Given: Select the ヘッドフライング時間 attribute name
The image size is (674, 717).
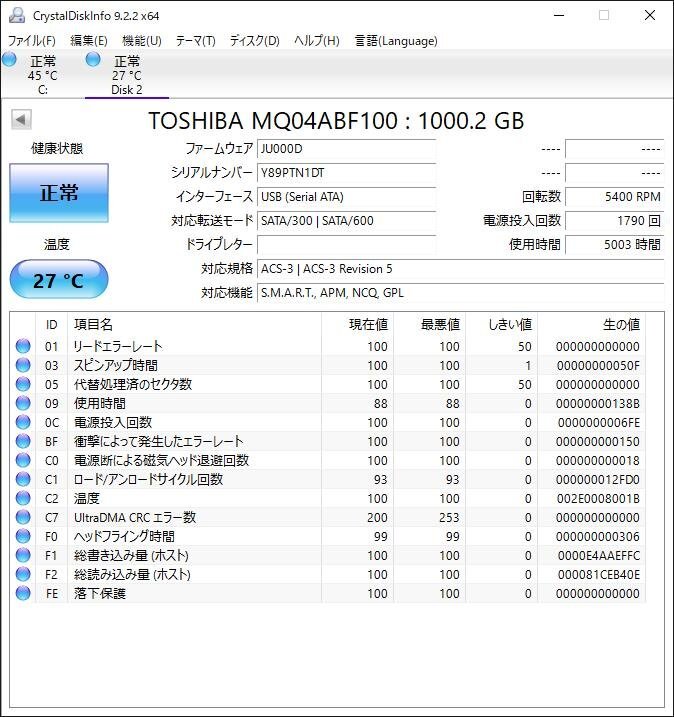Looking at the screenshot, I should point(124,536).
